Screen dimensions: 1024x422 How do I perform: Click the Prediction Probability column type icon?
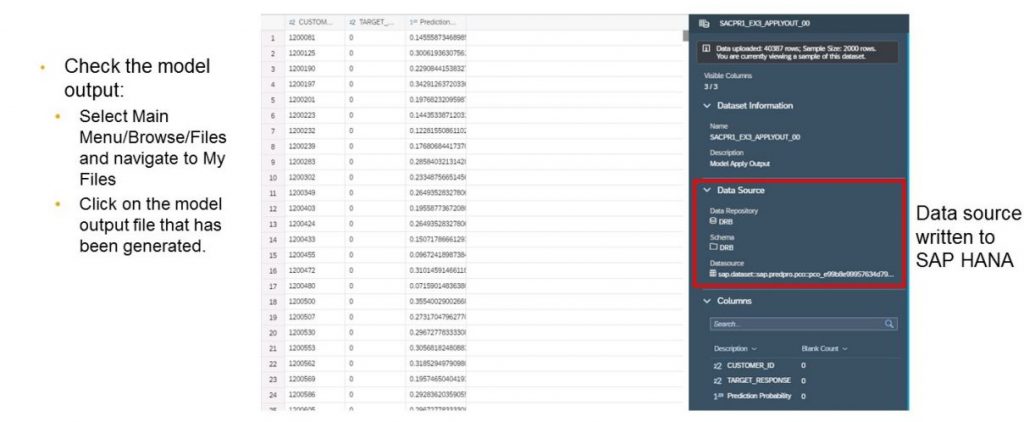pos(717,396)
